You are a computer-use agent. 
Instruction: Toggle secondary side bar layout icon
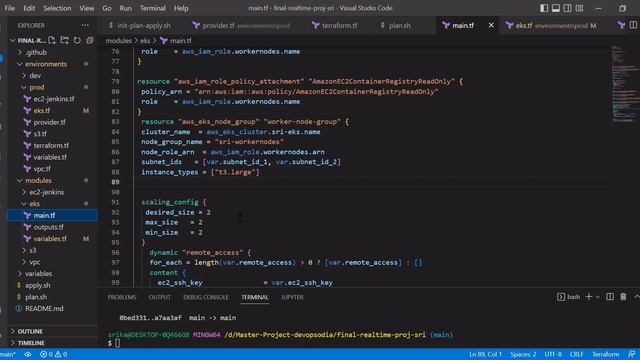[568, 8]
